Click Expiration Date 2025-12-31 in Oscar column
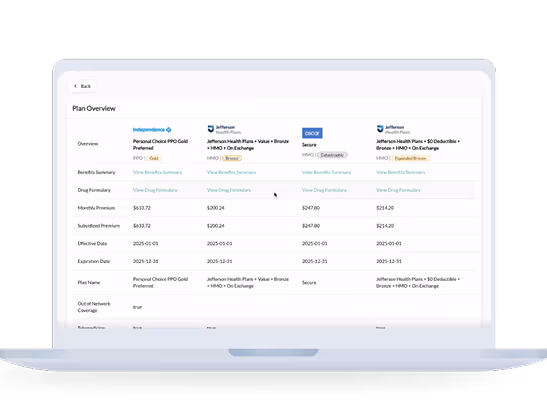 coord(315,261)
